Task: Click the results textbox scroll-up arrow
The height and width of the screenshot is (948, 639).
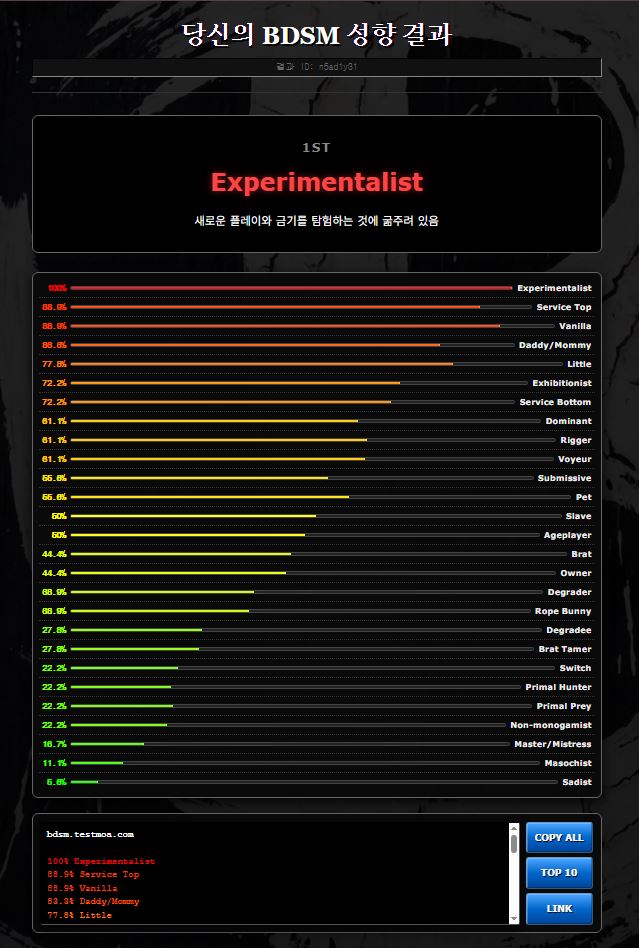Action: click(x=514, y=828)
